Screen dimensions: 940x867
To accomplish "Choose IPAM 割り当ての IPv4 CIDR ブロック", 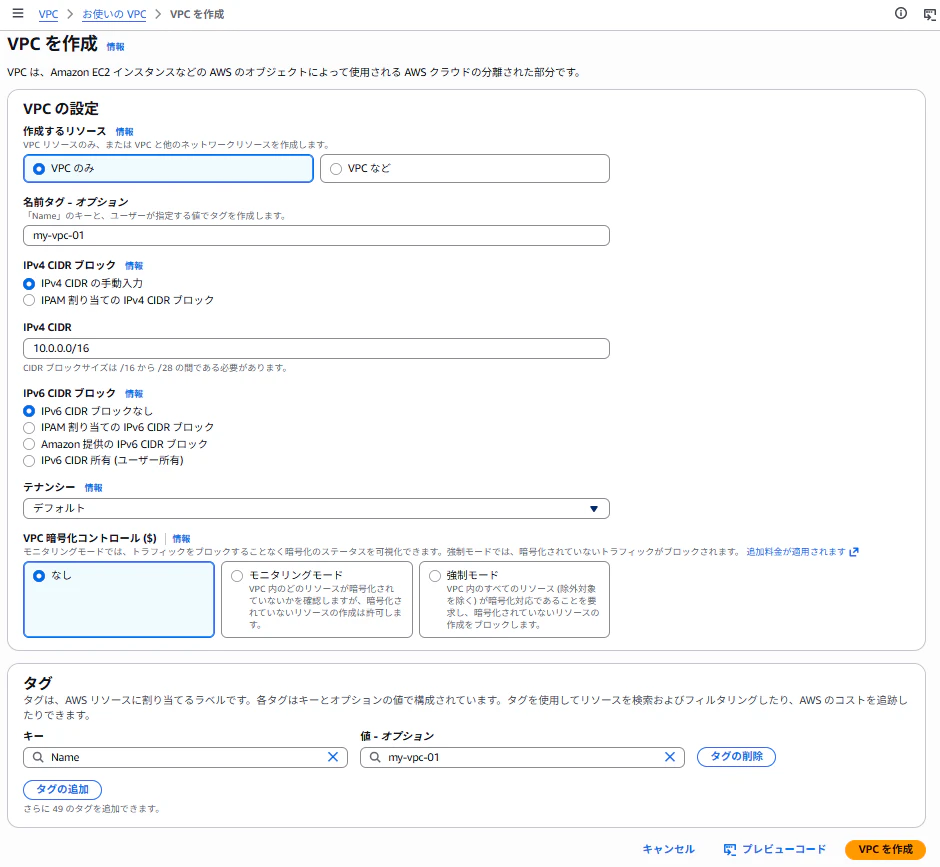I will point(29,300).
